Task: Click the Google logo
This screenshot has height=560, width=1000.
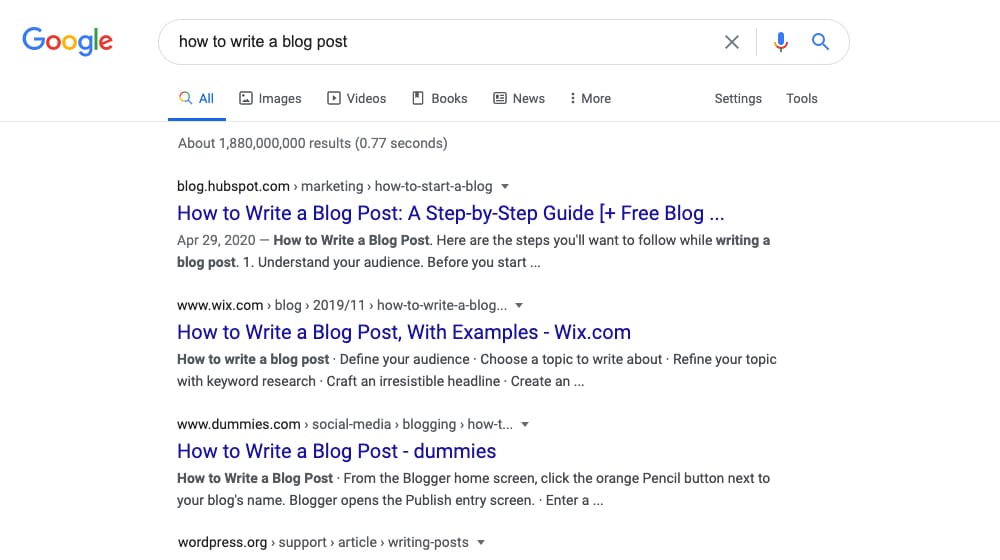Action: 68,41
